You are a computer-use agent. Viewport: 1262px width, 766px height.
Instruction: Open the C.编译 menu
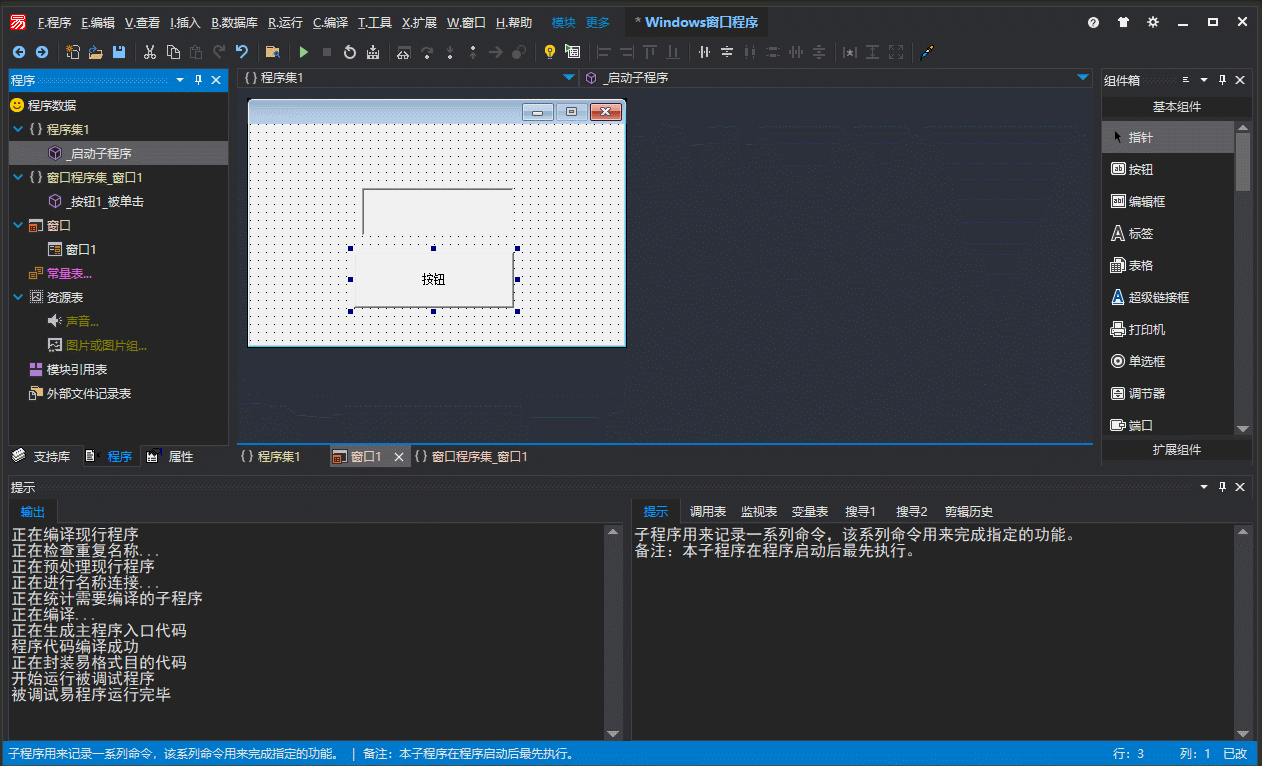[x=330, y=22]
